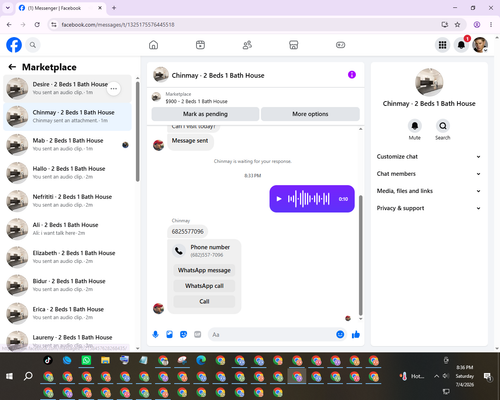Image resolution: width=500 pixels, height=400 pixels.
Task: Expand Privacy & support section
Action: [429, 208]
